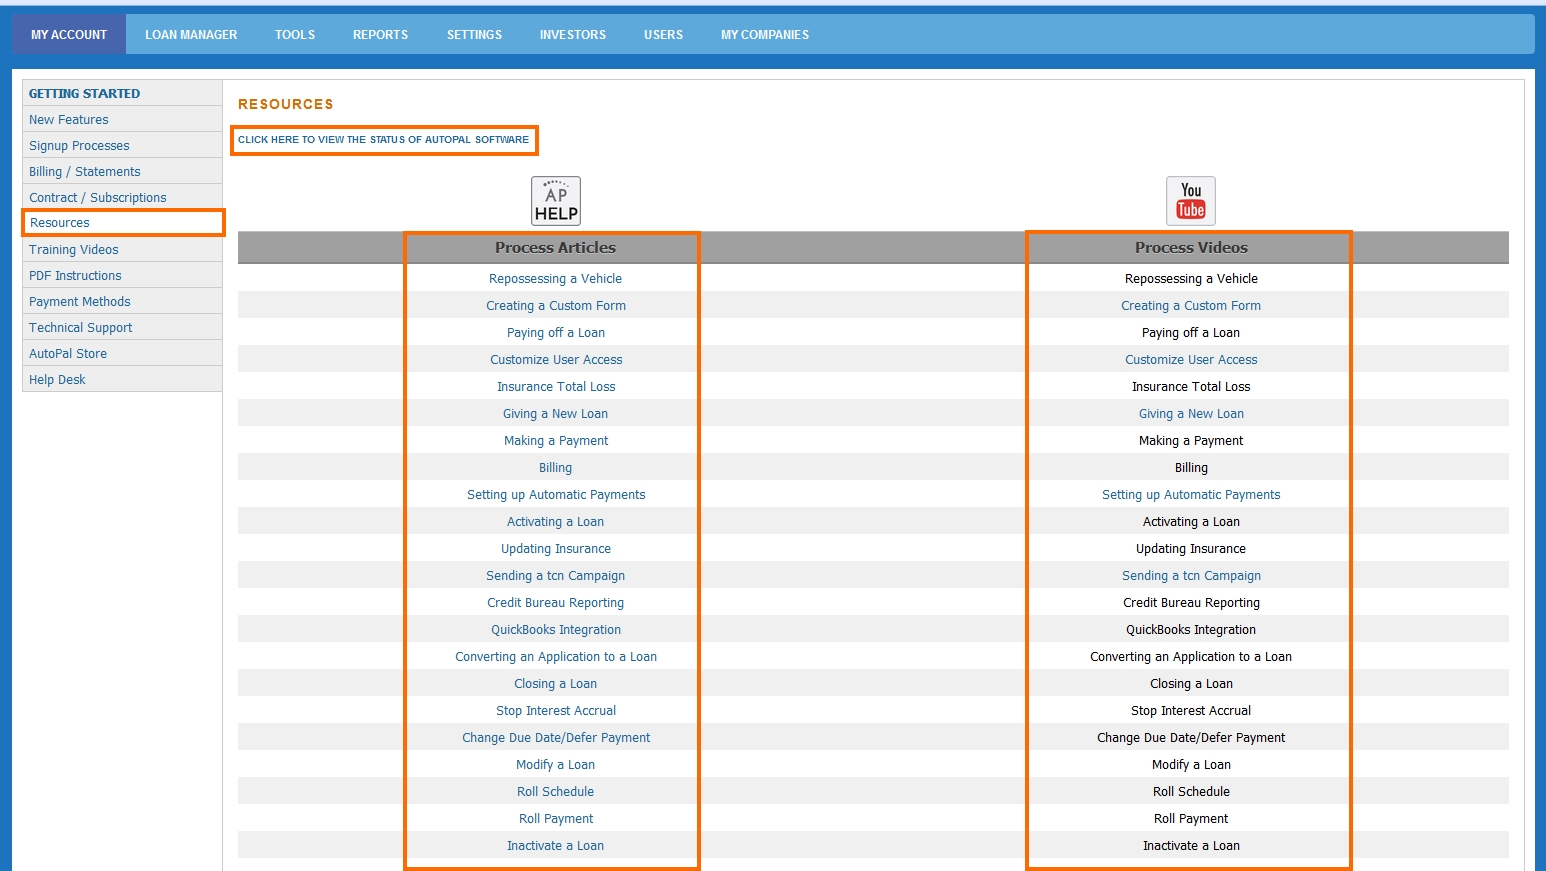This screenshot has height=871, width=1546.
Task: Open the YouTube icon
Action: [1191, 201]
